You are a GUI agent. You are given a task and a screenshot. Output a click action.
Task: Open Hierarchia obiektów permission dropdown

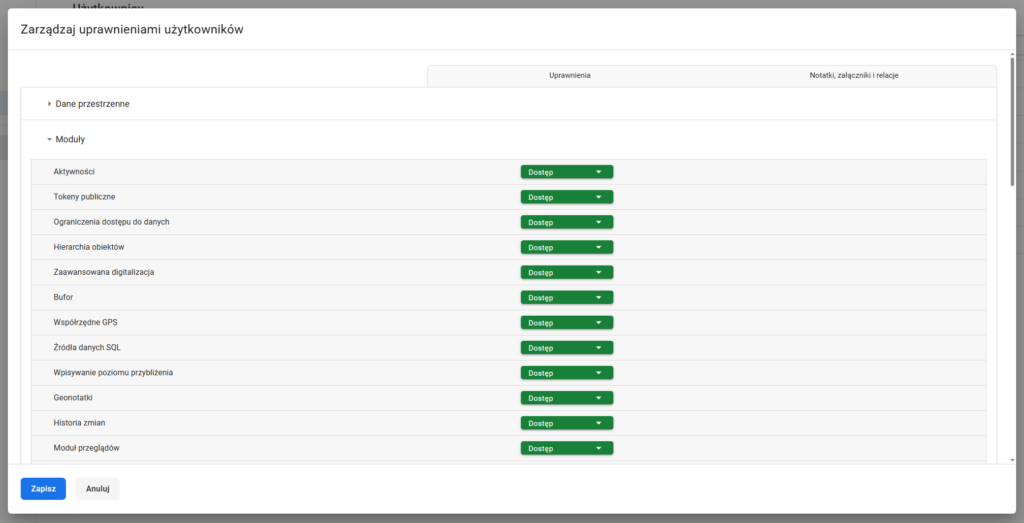click(x=566, y=247)
